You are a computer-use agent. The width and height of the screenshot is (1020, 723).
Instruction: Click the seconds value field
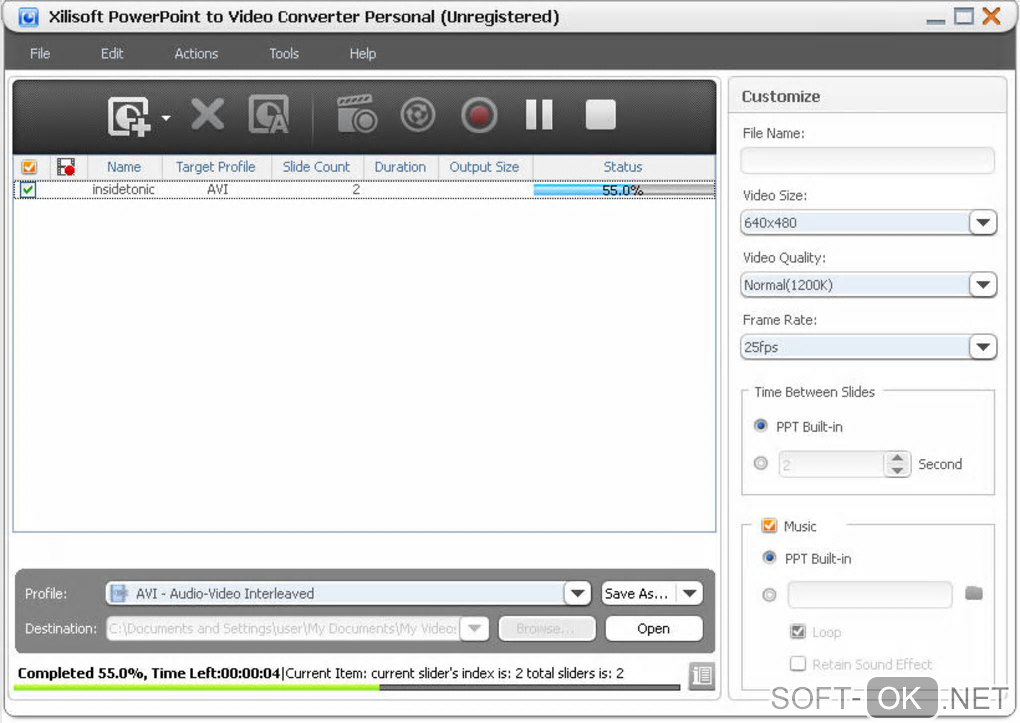tap(831, 464)
